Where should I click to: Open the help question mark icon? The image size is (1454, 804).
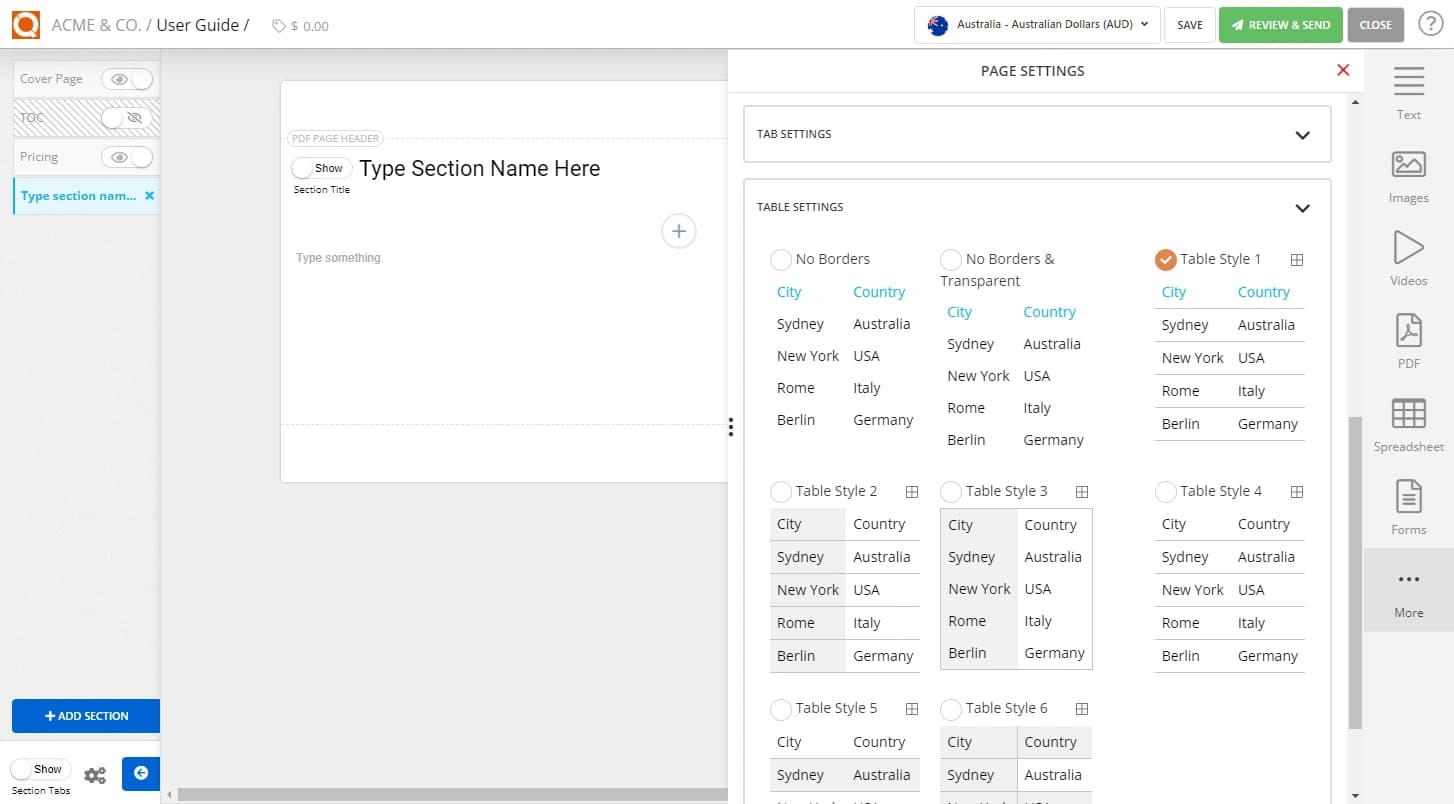[x=1430, y=25]
